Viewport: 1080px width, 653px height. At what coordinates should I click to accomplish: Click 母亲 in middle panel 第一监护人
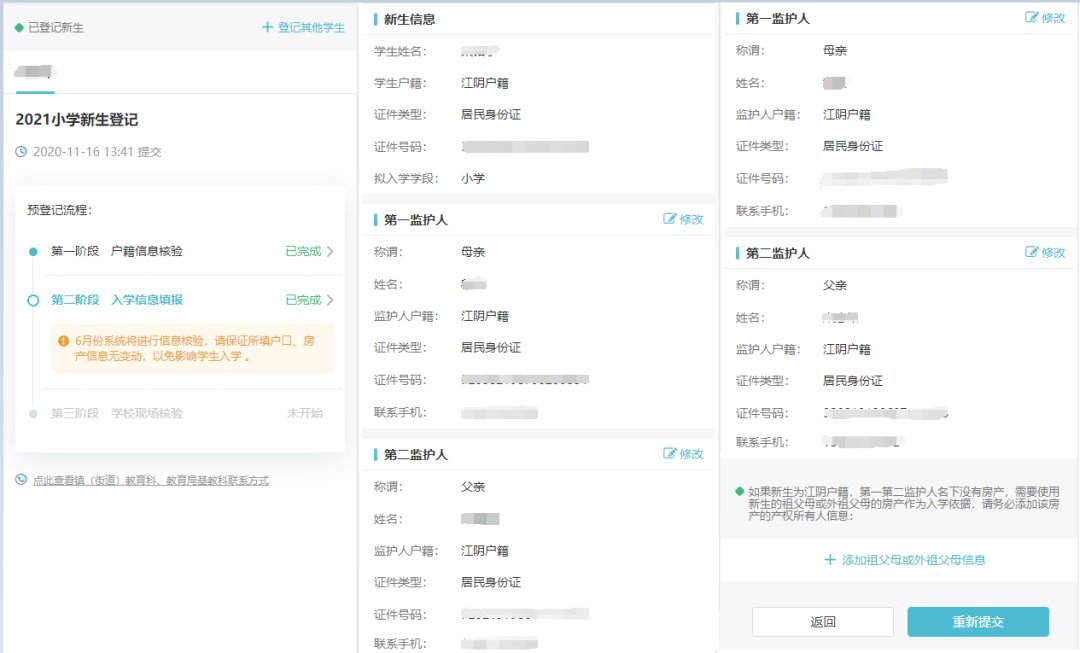[473, 252]
